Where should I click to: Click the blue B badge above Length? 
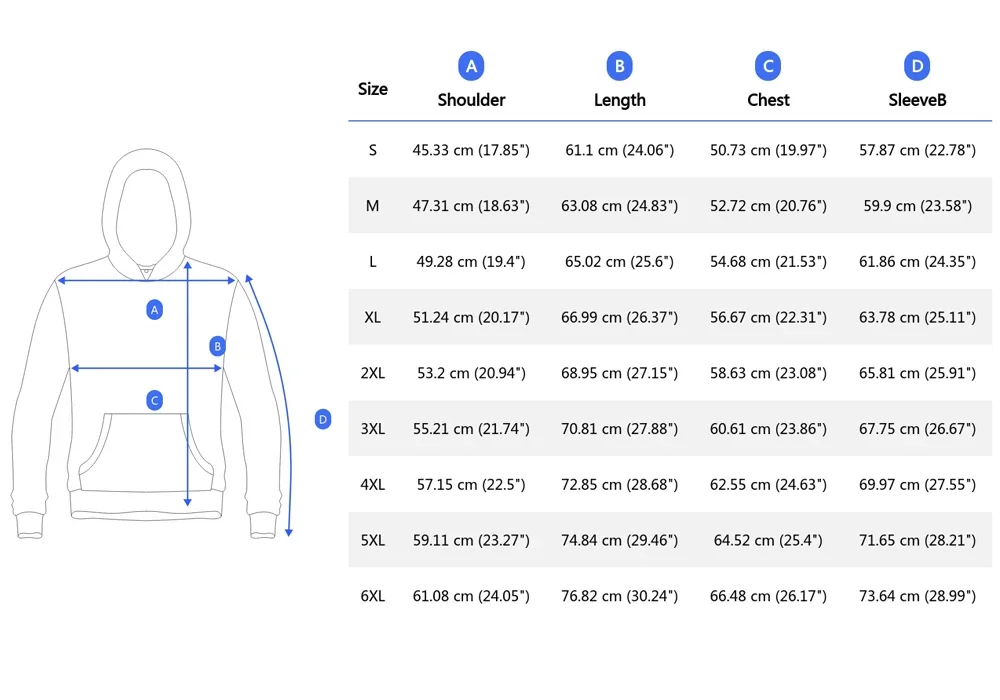[x=619, y=67]
